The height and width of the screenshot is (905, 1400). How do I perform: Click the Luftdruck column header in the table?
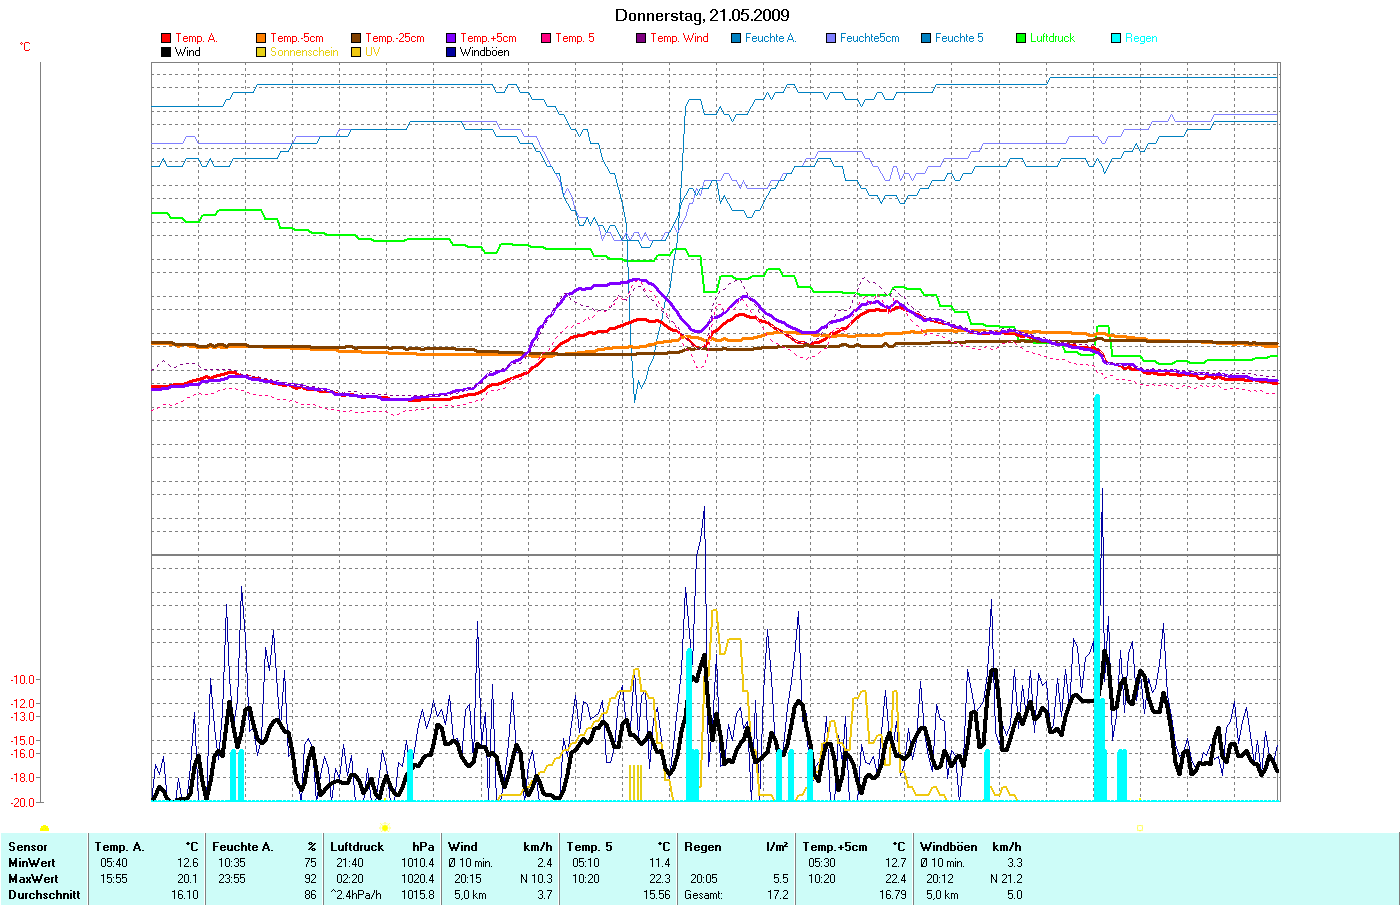pos(357,847)
